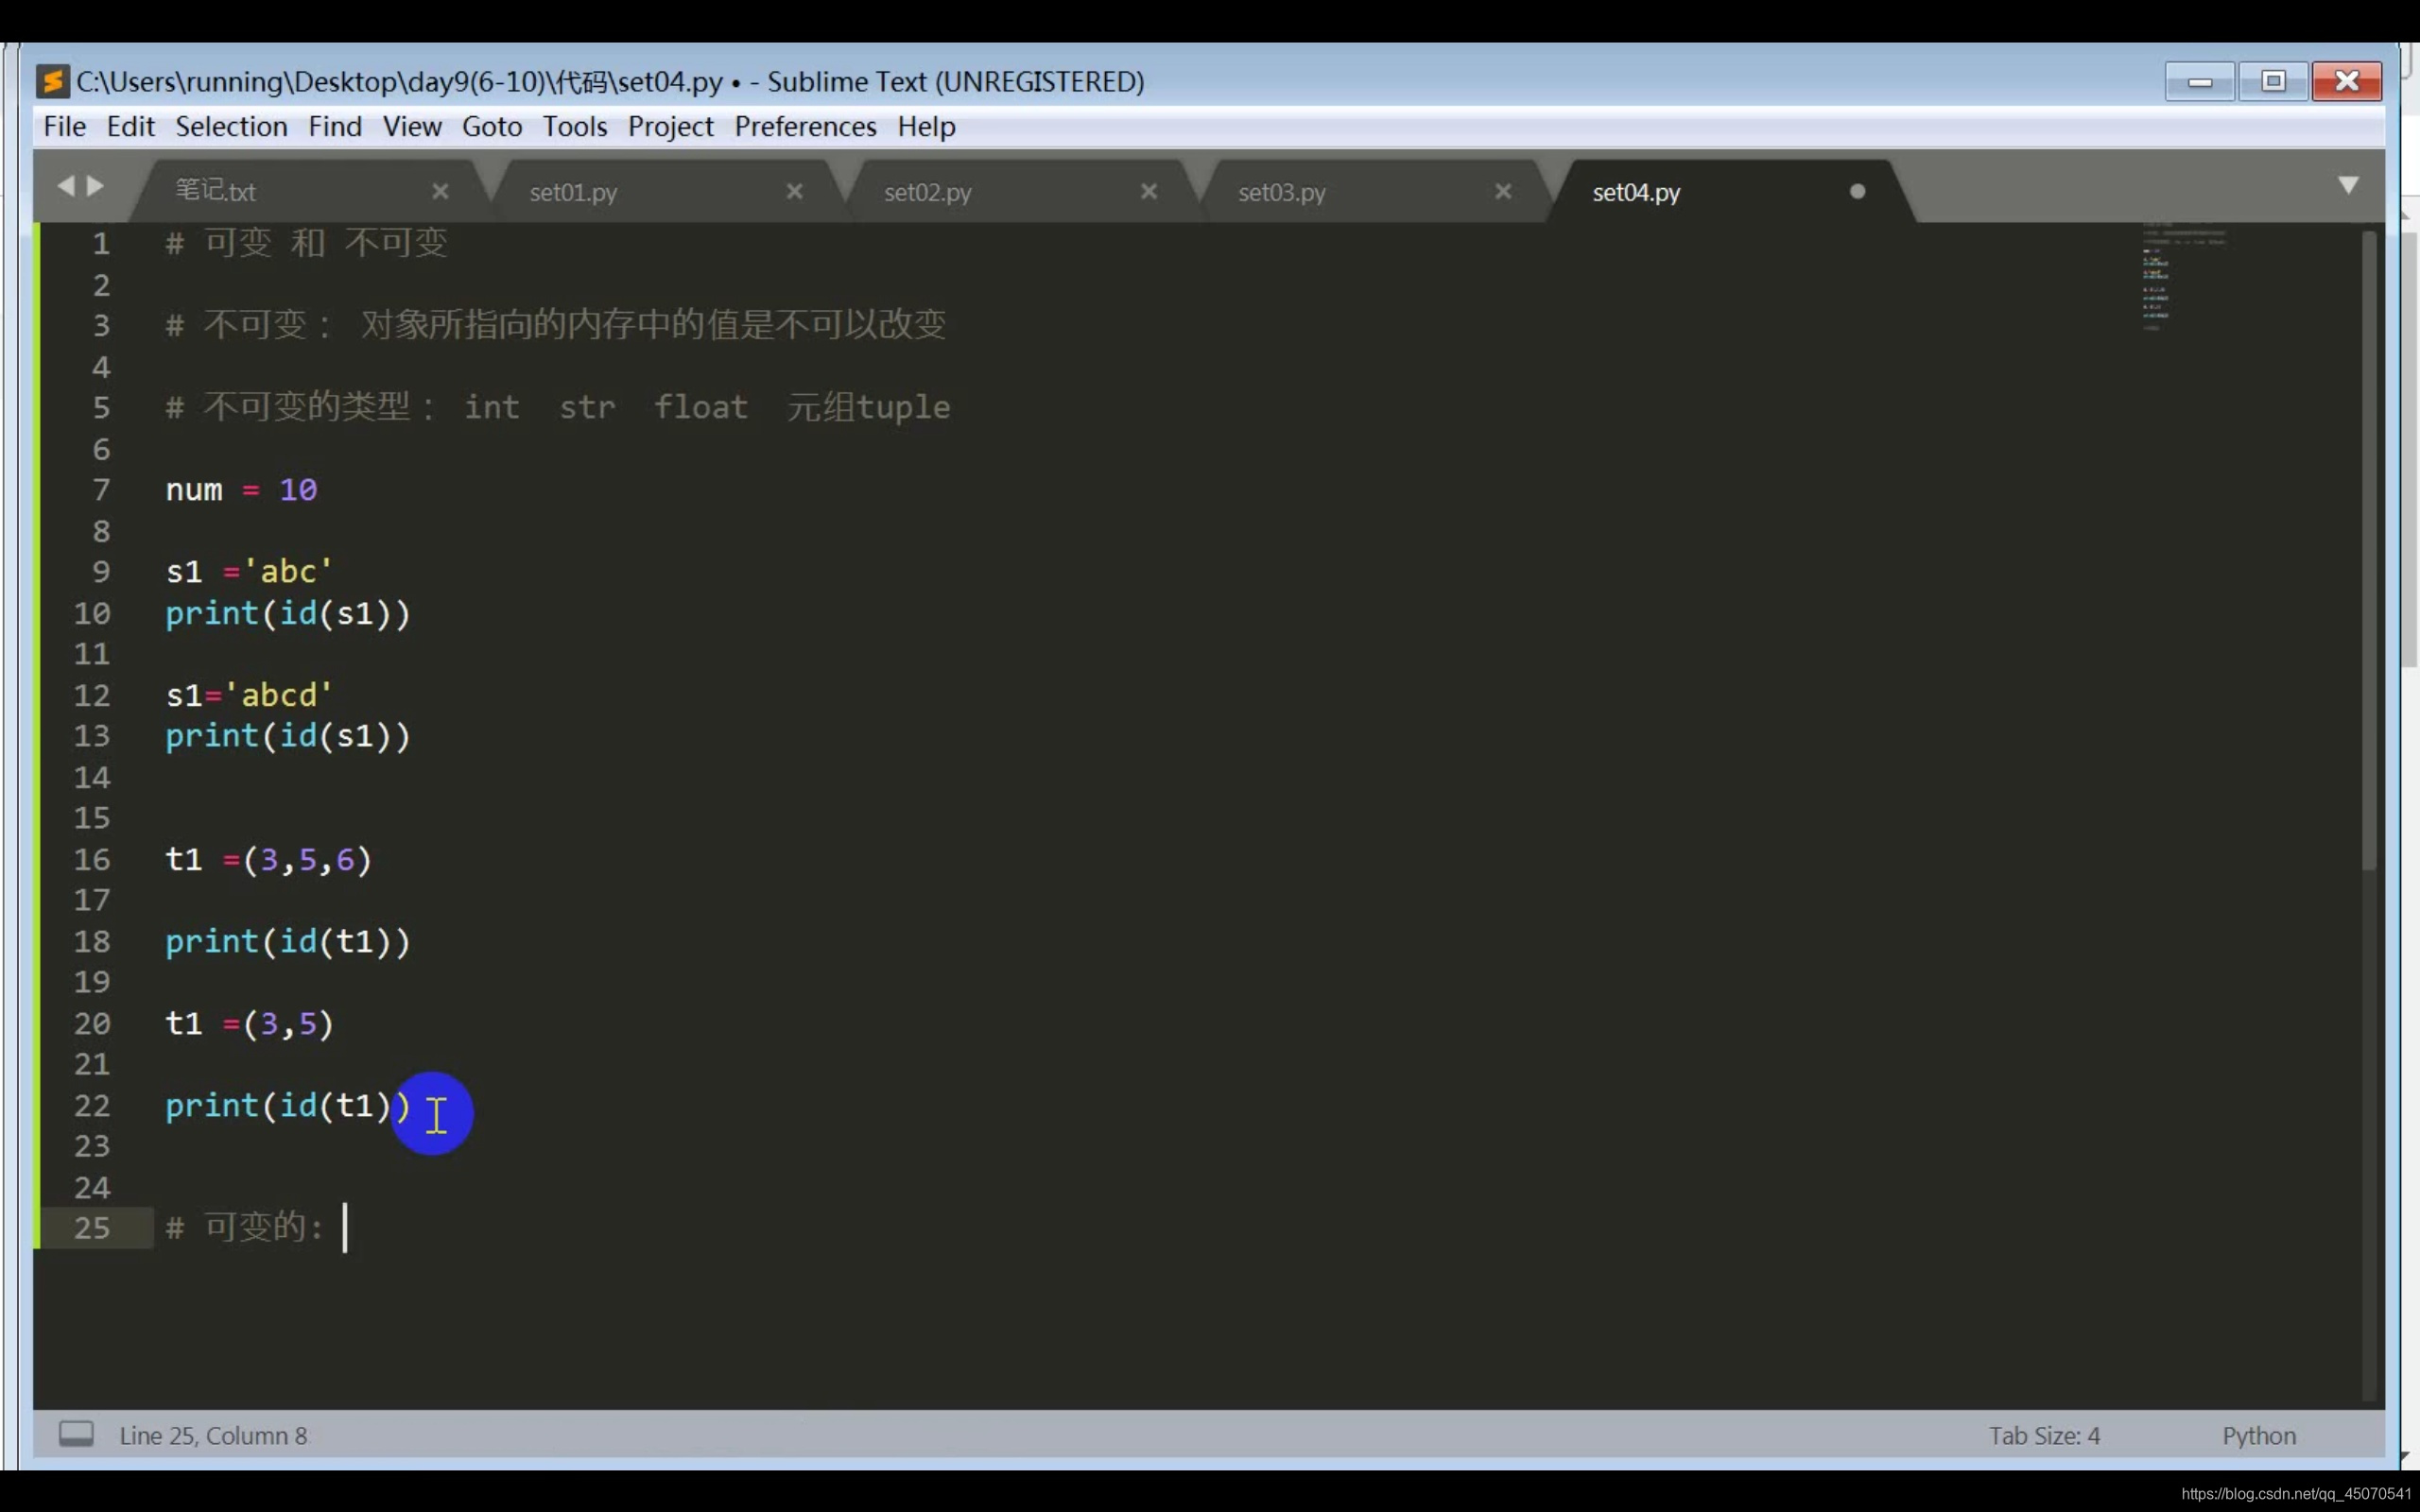Close the set03.py tab

pos(1503,191)
